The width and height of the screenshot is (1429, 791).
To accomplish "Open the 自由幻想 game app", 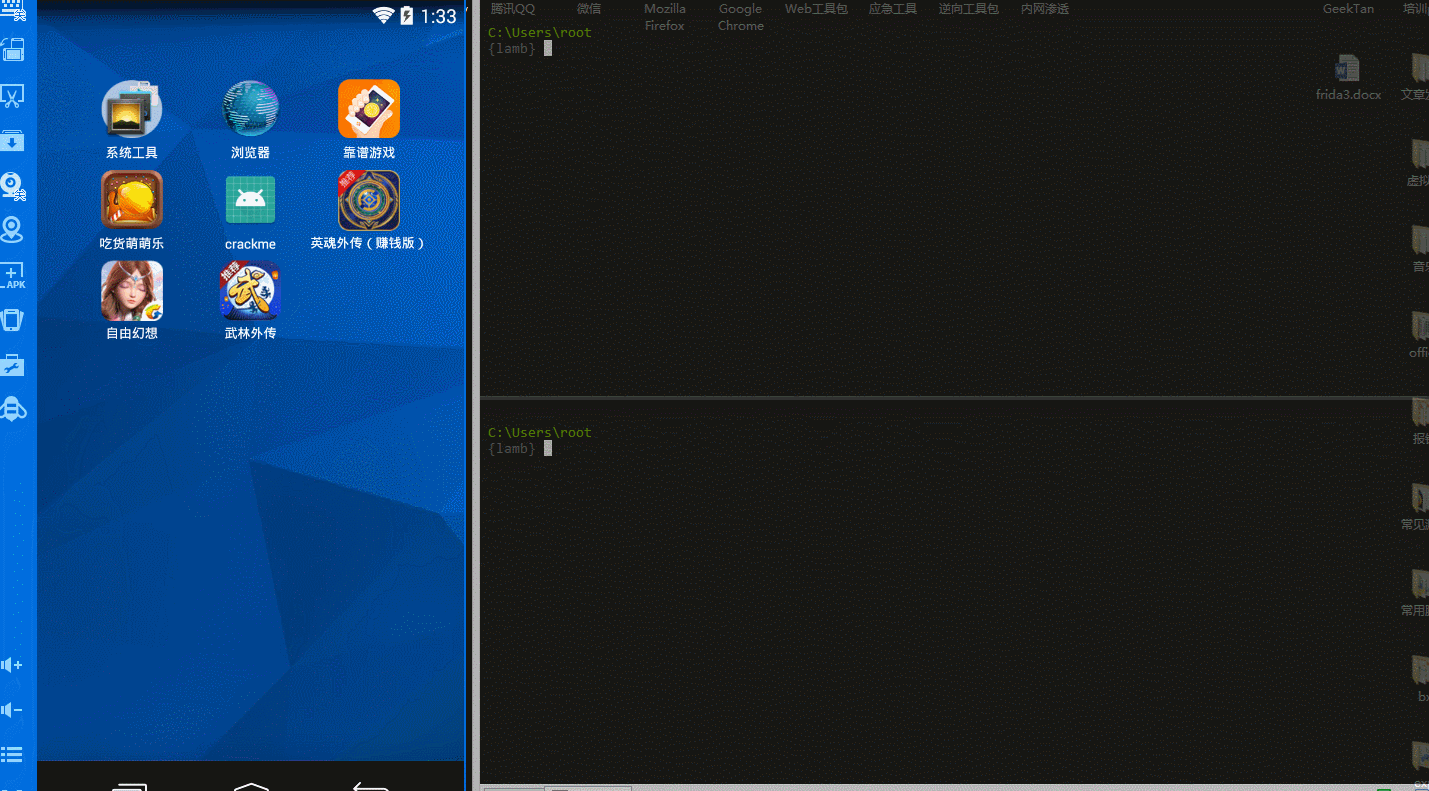I will coord(132,300).
